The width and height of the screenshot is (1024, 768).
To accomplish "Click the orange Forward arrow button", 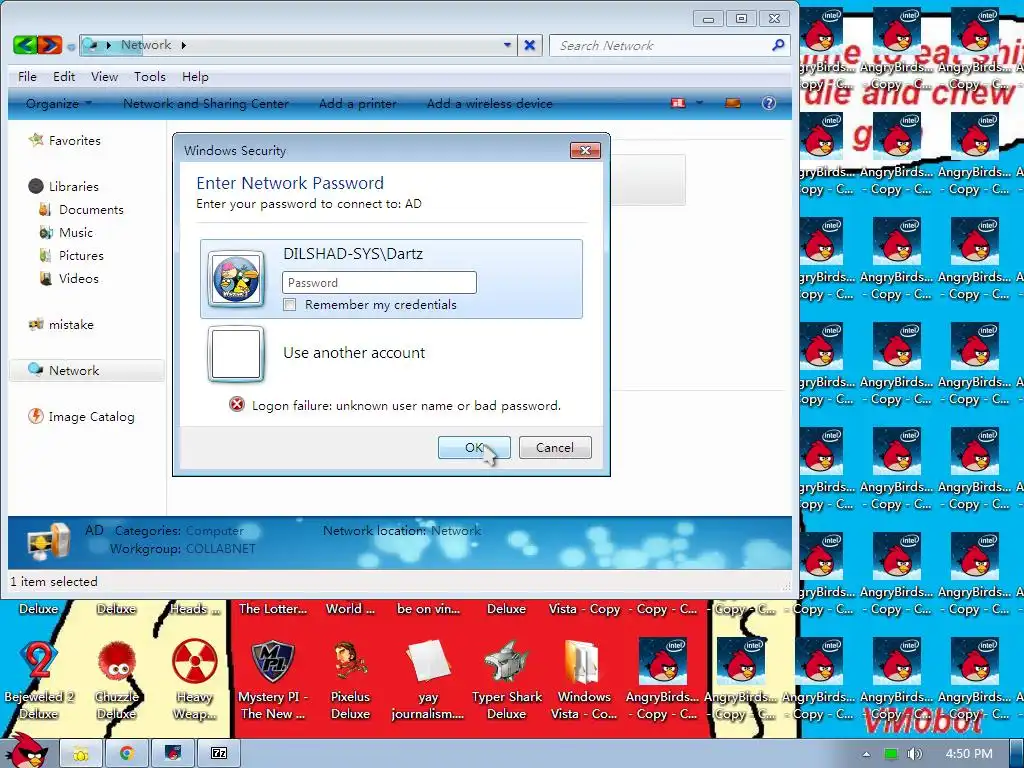I will coord(50,45).
